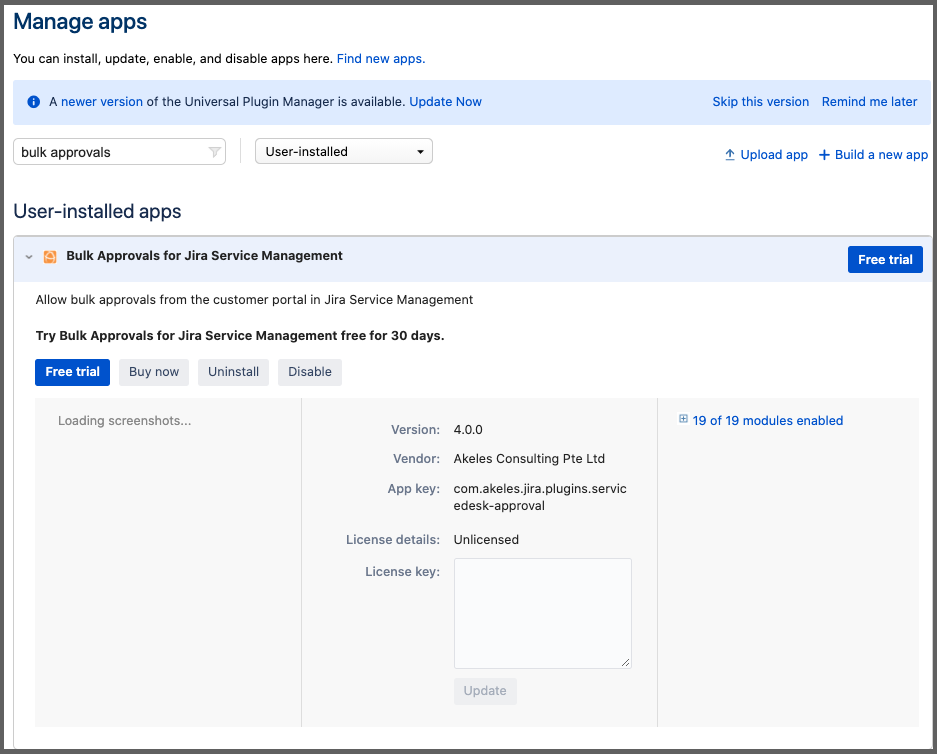Click the filter funnel icon in the search box

click(x=214, y=152)
